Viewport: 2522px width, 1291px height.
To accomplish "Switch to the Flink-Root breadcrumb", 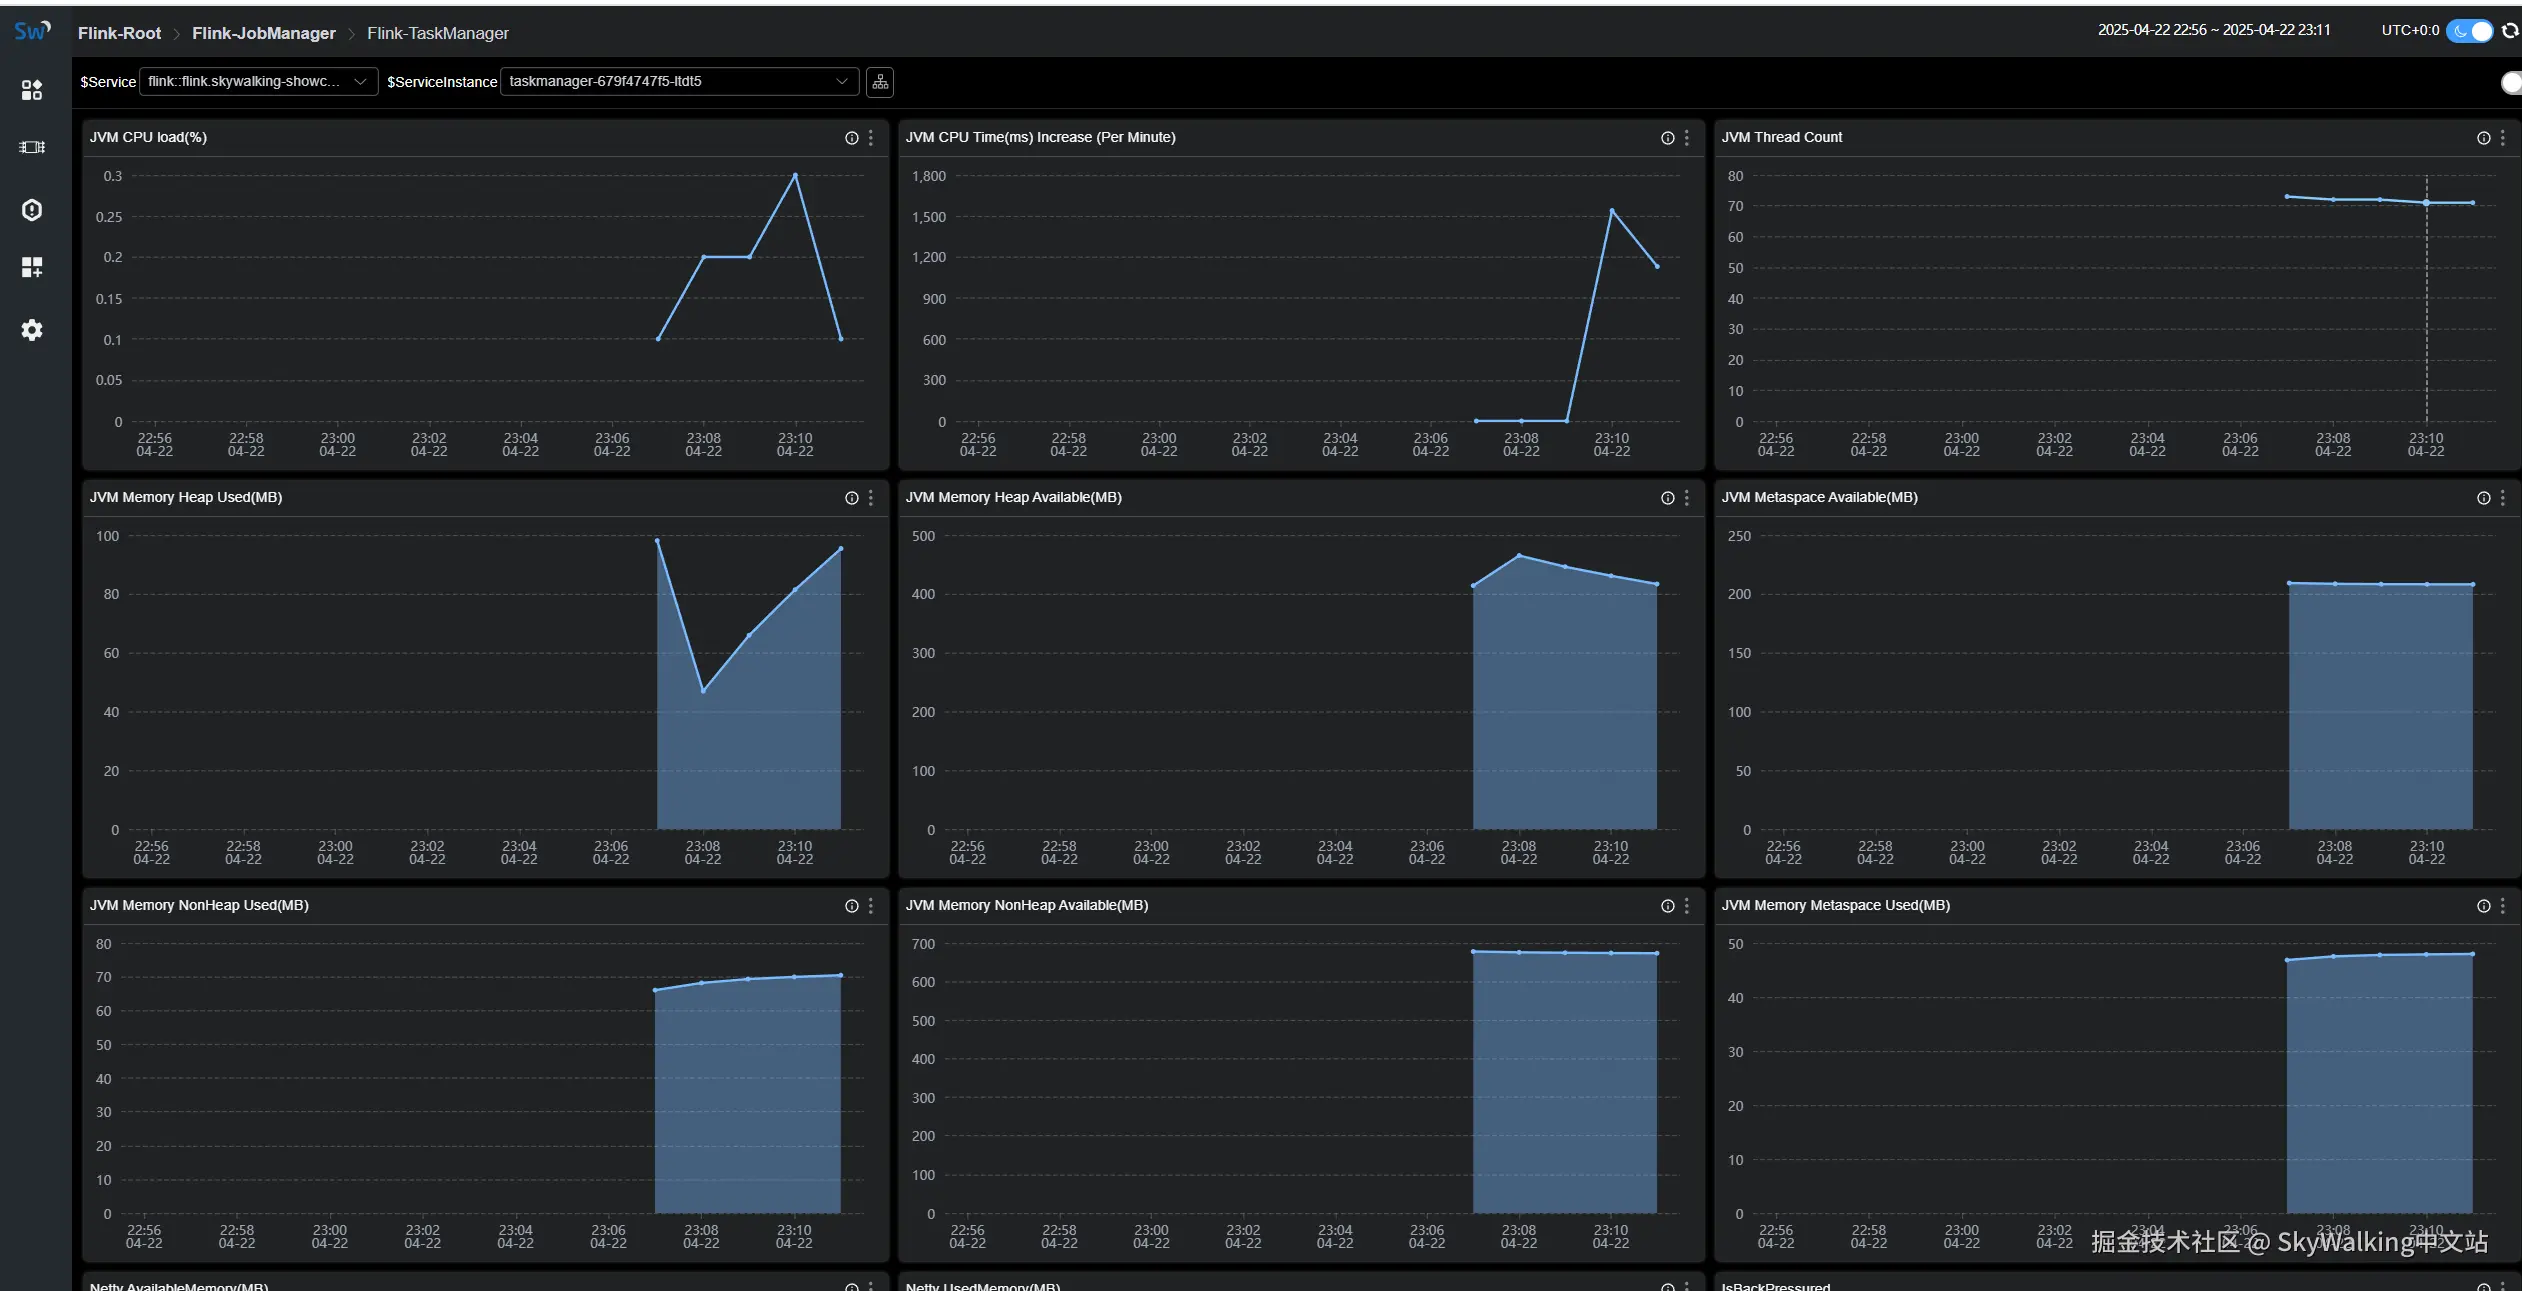I will pyautogui.click(x=119, y=33).
